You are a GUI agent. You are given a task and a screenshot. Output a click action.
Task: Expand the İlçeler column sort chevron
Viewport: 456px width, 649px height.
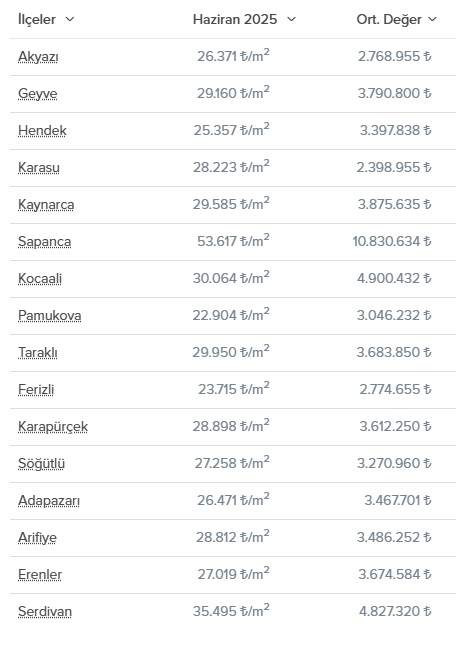(x=70, y=19)
